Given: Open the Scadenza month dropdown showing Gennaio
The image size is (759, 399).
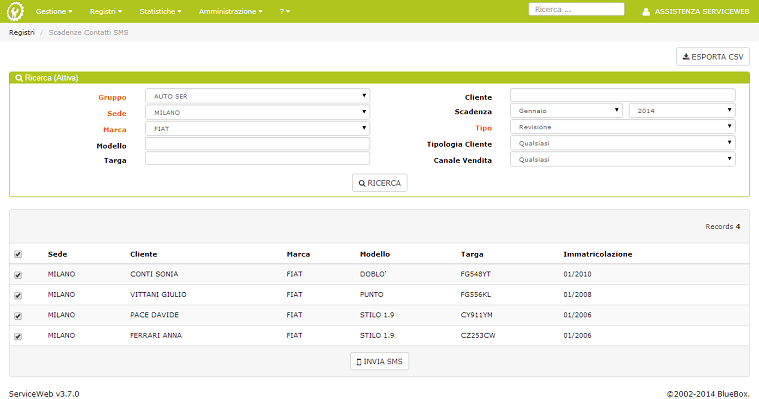Looking at the screenshot, I should (x=566, y=110).
